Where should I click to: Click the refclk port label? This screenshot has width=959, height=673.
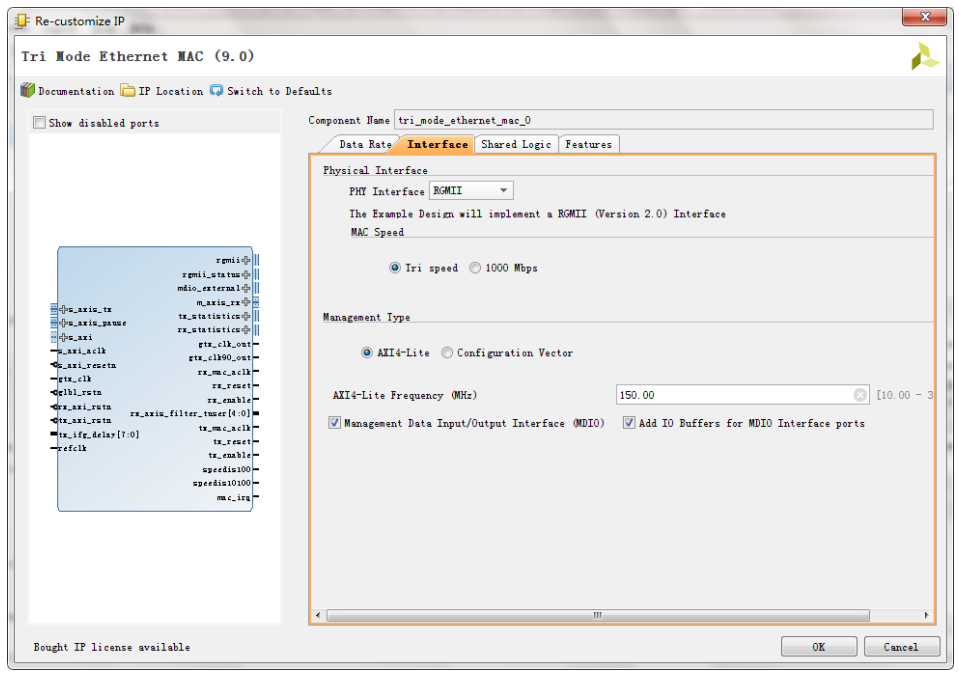72,448
